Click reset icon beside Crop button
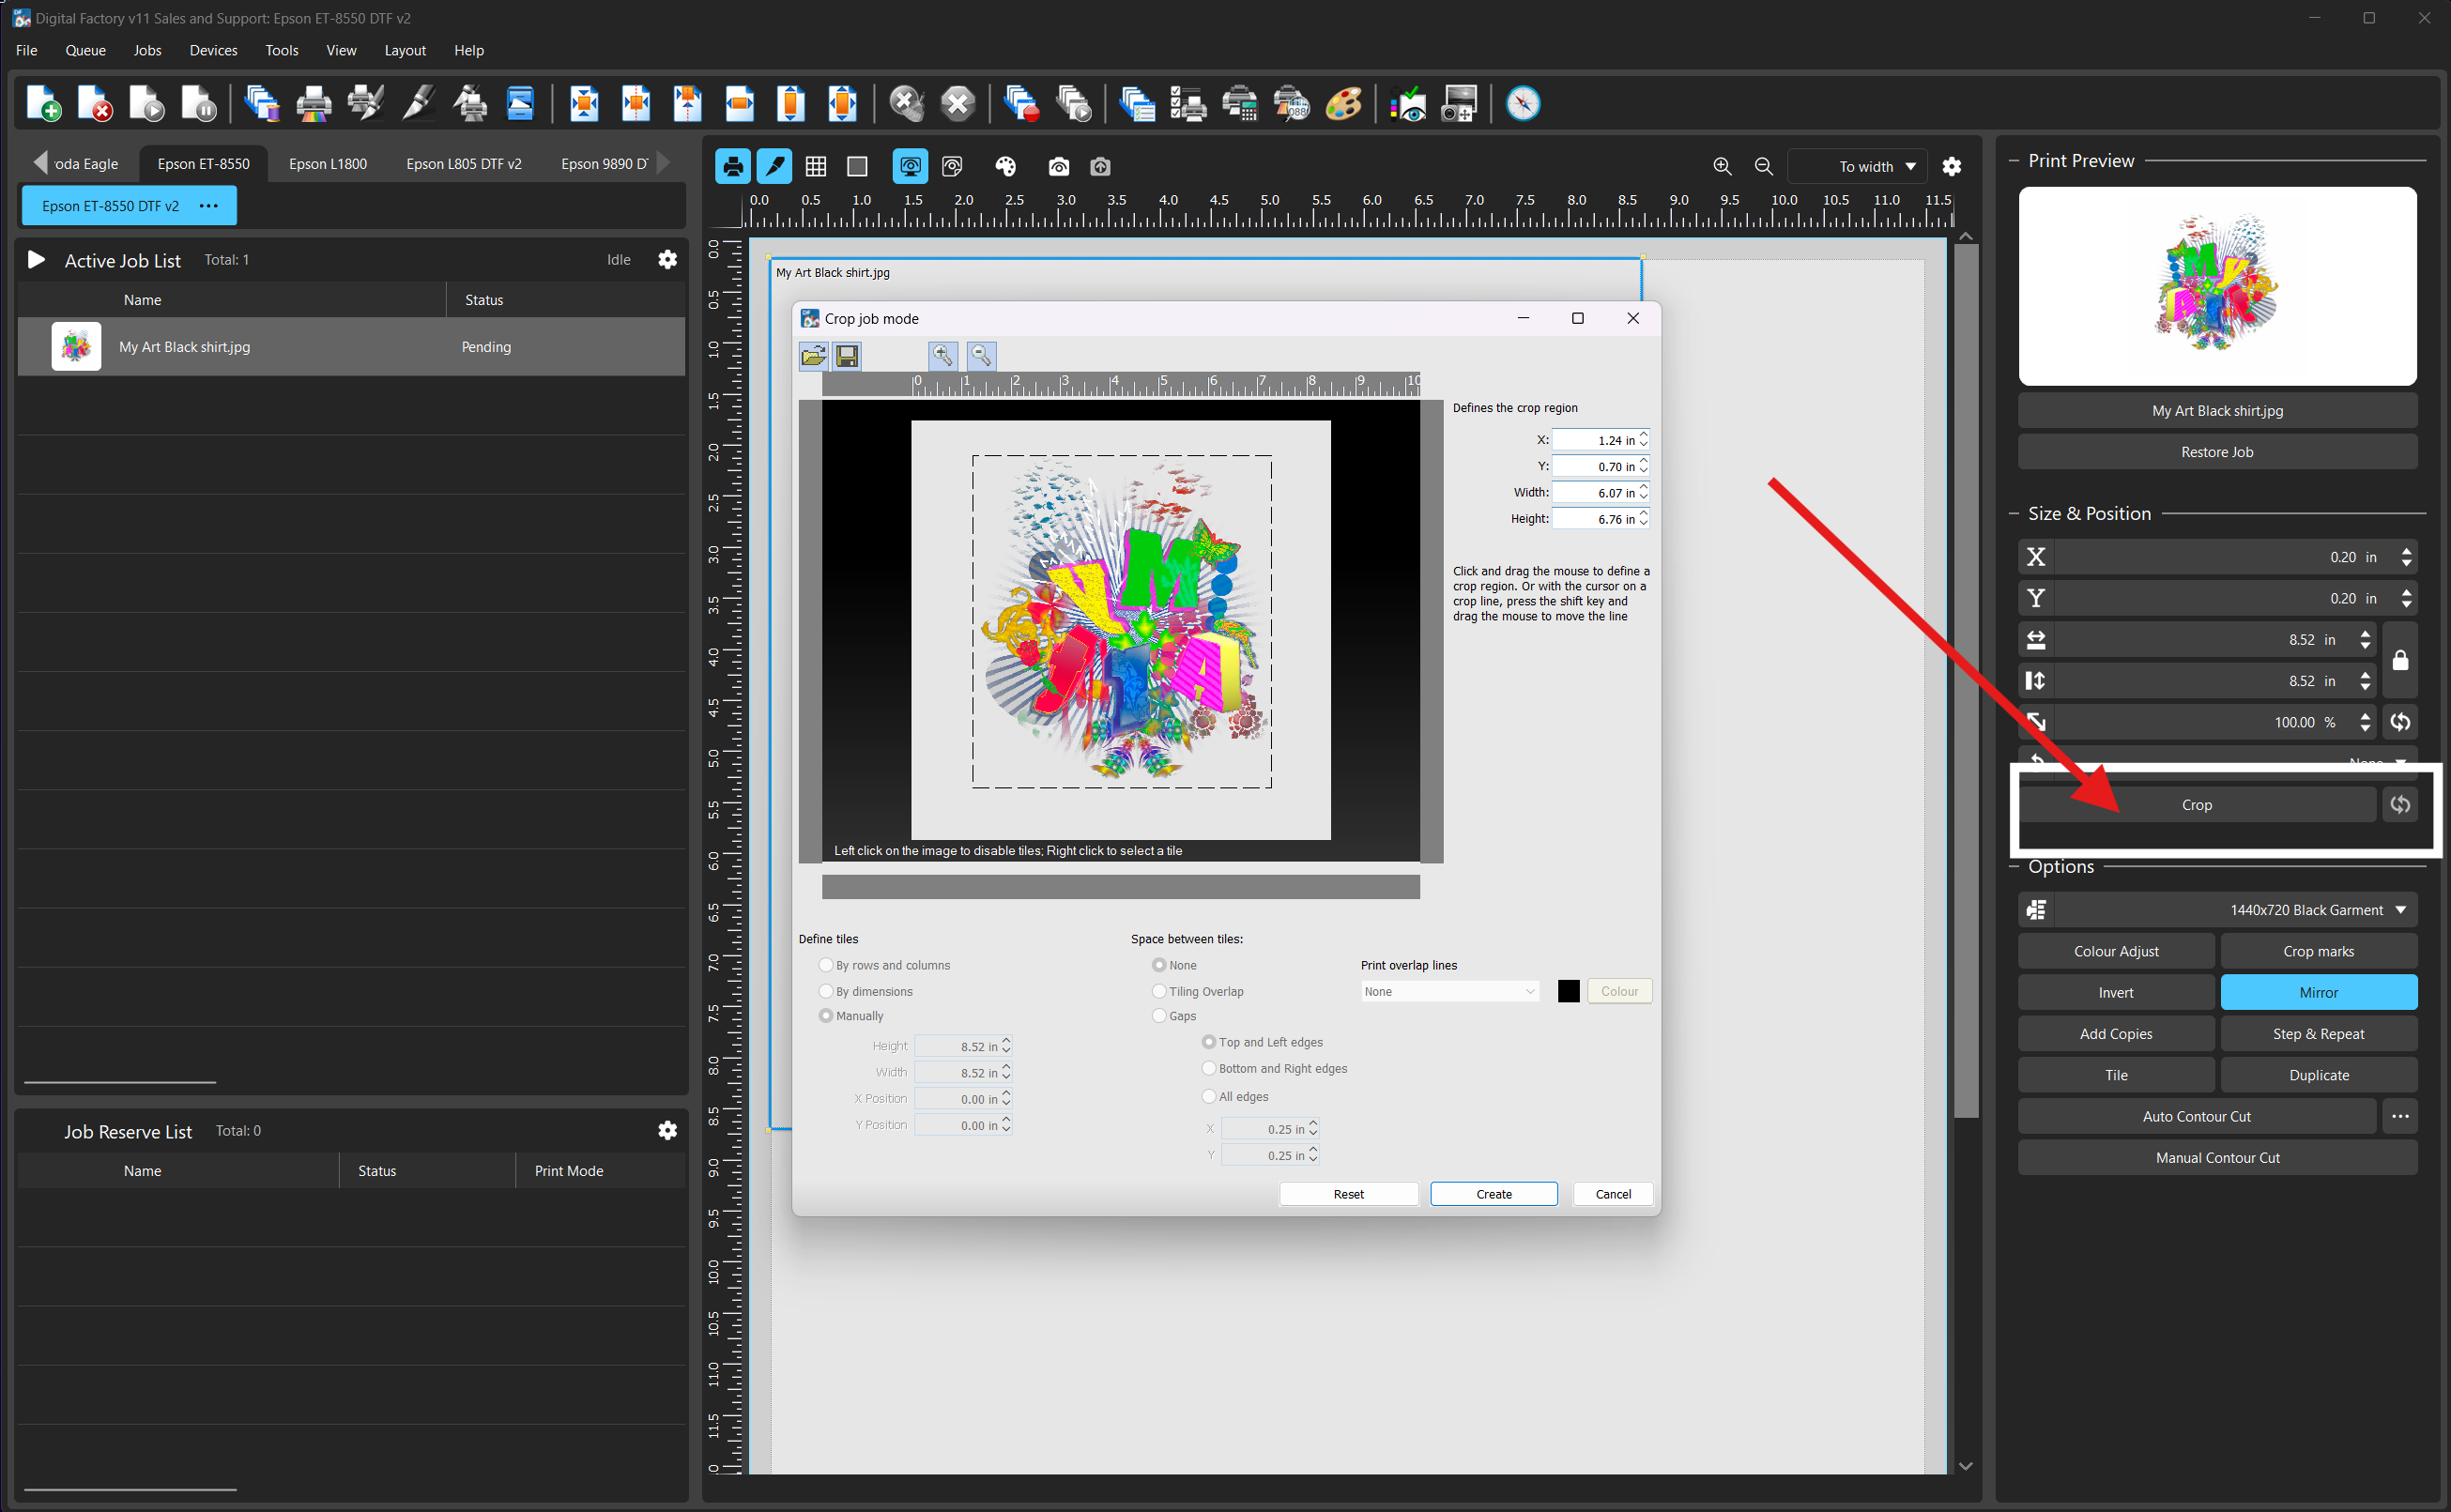 coord(2400,804)
